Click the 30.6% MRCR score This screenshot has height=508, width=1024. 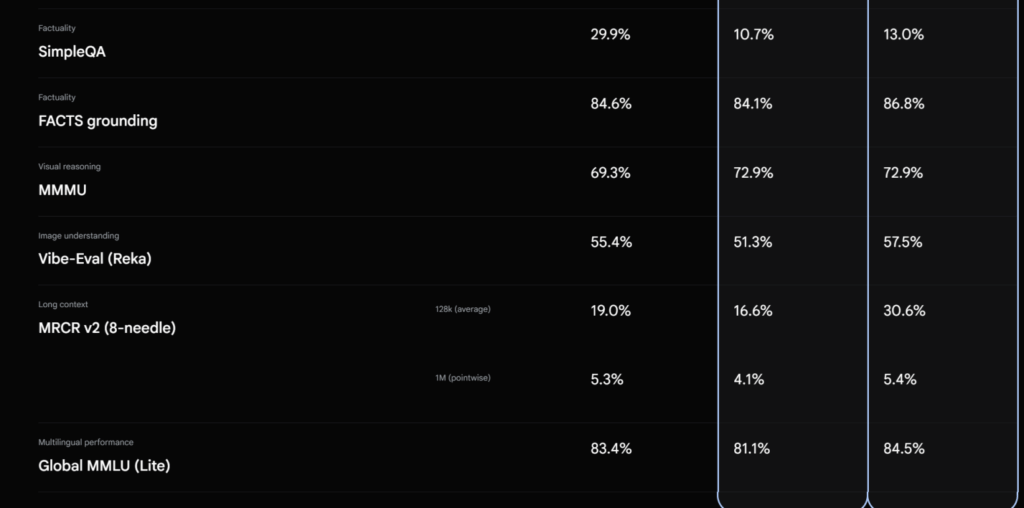coord(904,311)
